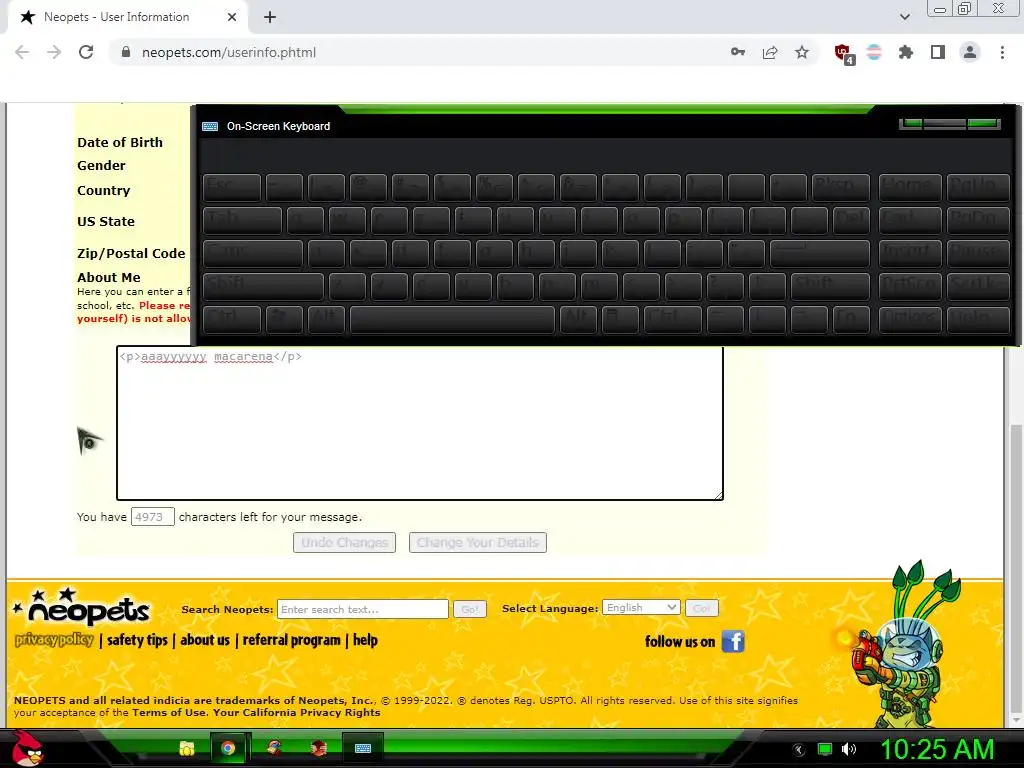Open saved passwords key icon

(738, 52)
